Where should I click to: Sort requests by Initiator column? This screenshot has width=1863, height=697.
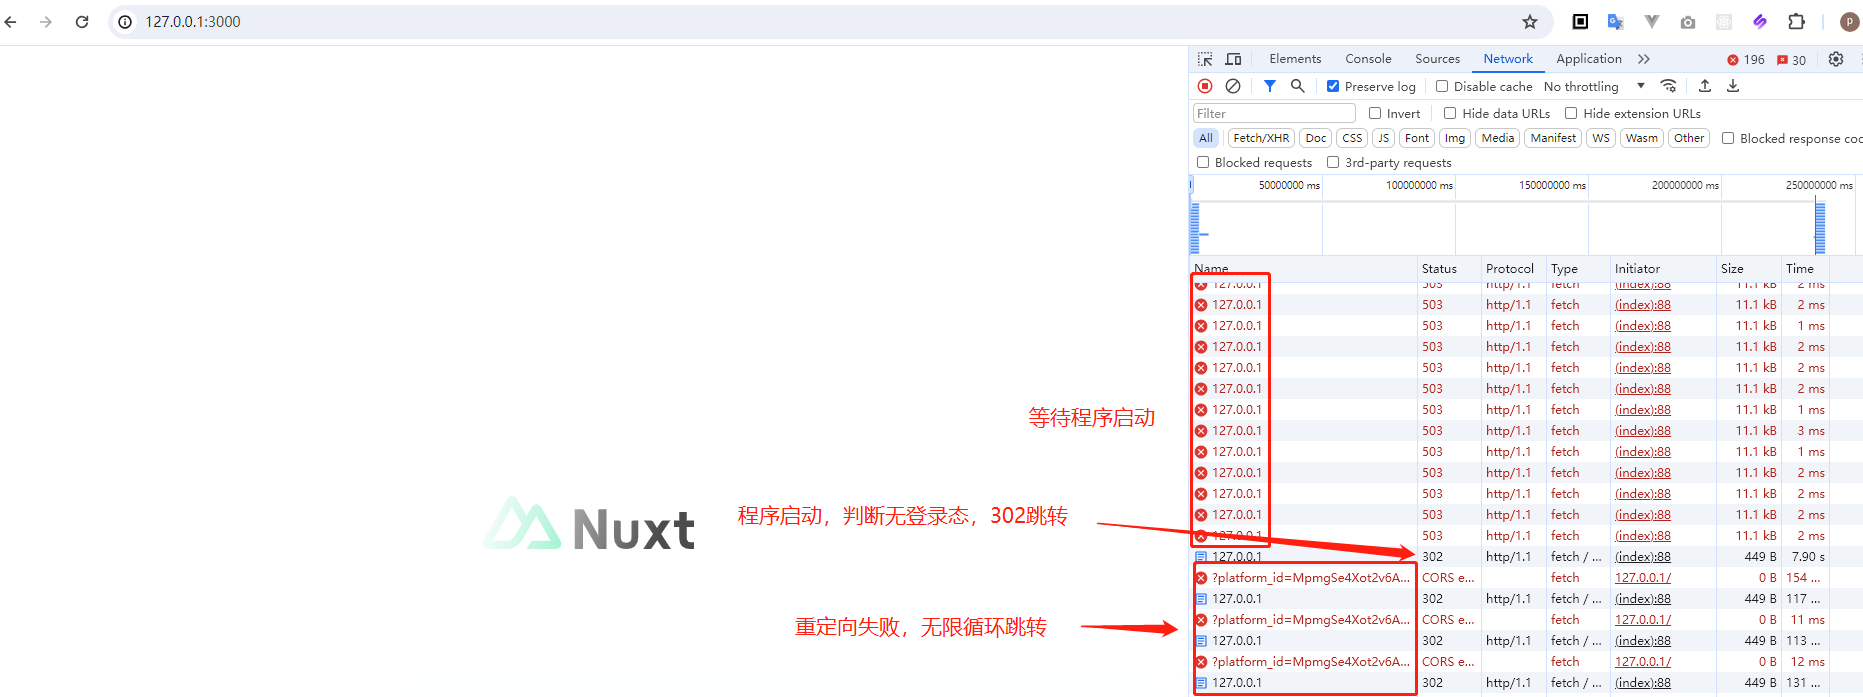(x=1663, y=268)
